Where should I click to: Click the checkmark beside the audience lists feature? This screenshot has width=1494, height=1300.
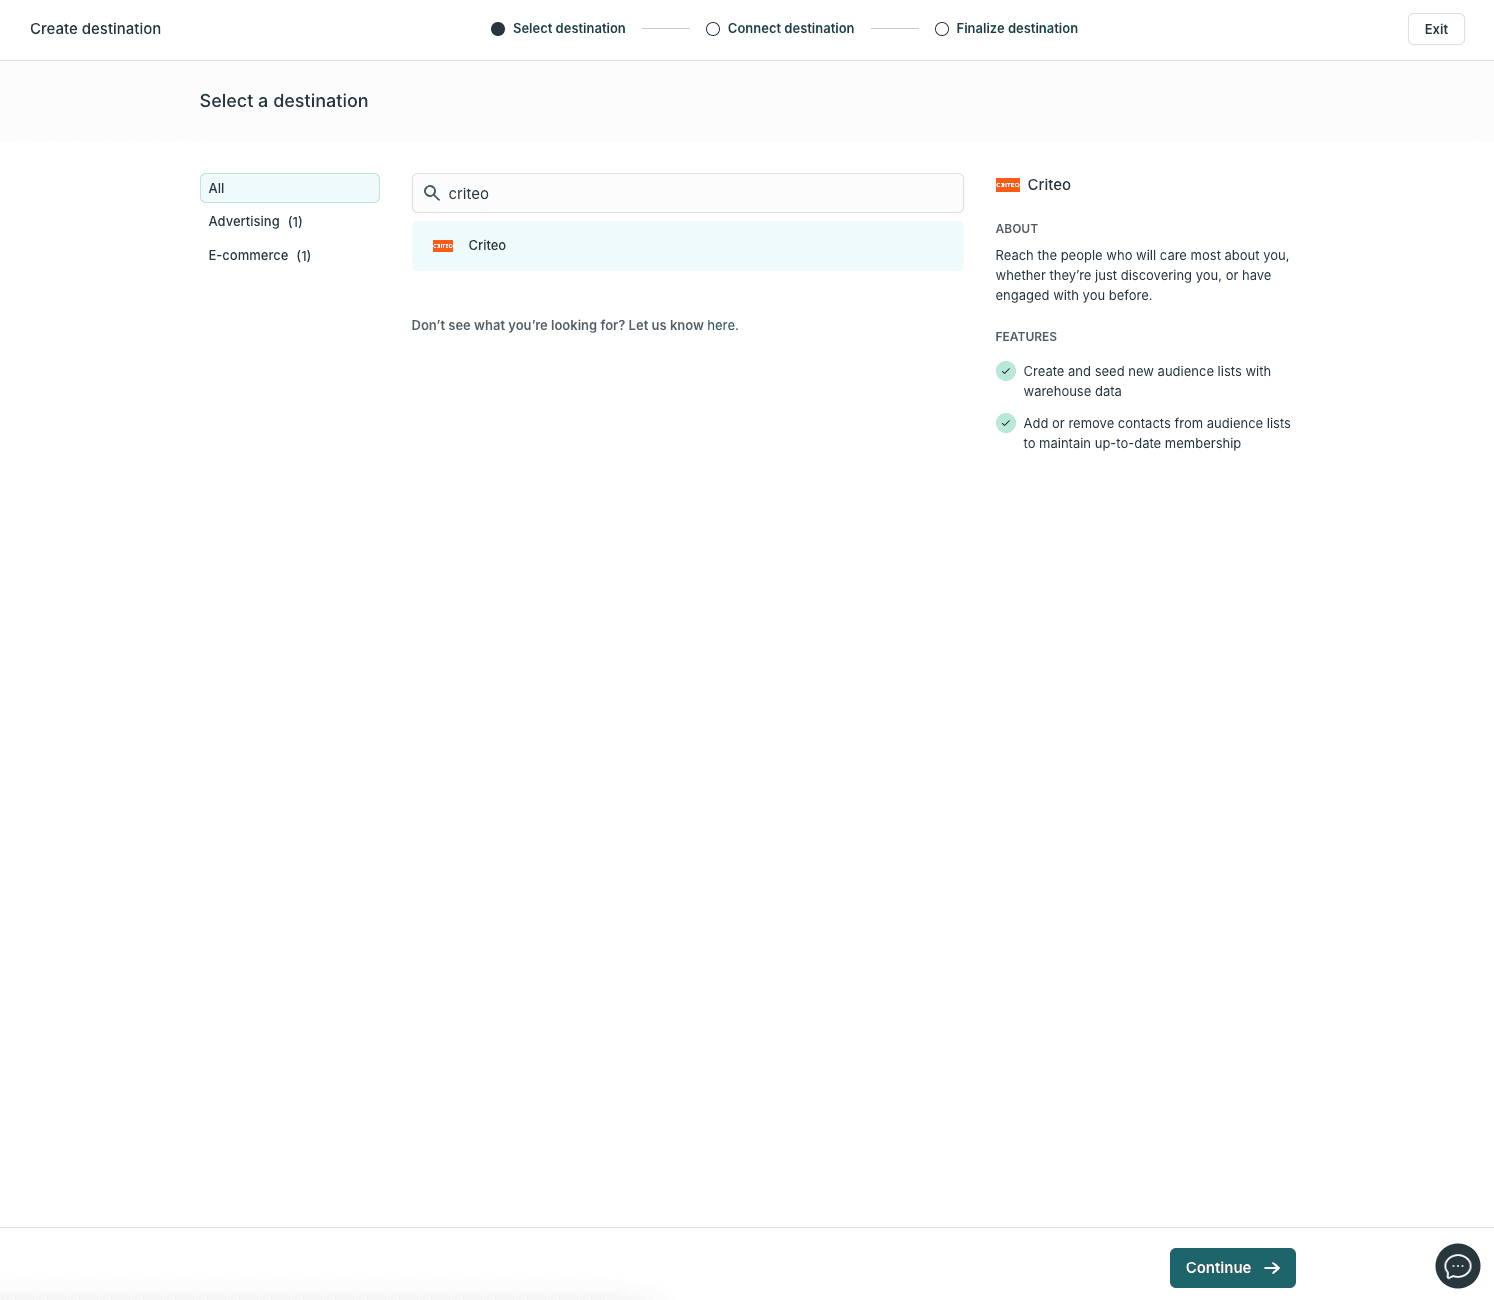(x=1005, y=371)
